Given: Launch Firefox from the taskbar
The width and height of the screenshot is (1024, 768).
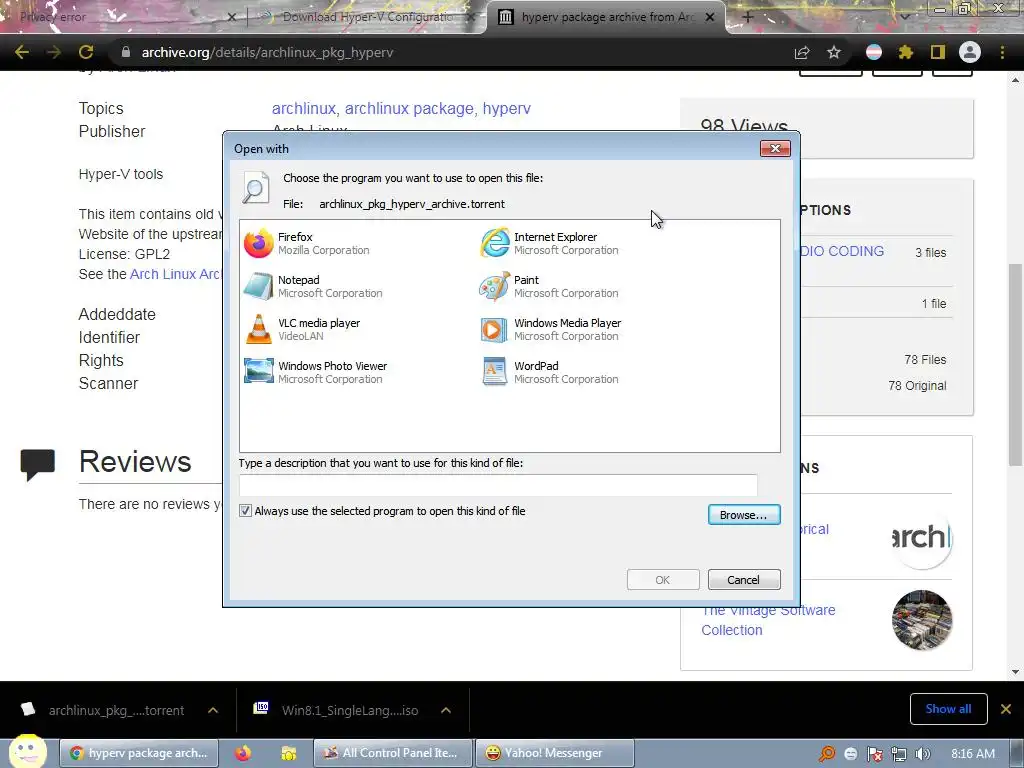Looking at the screenshot, I should click(x=243, y=753).
